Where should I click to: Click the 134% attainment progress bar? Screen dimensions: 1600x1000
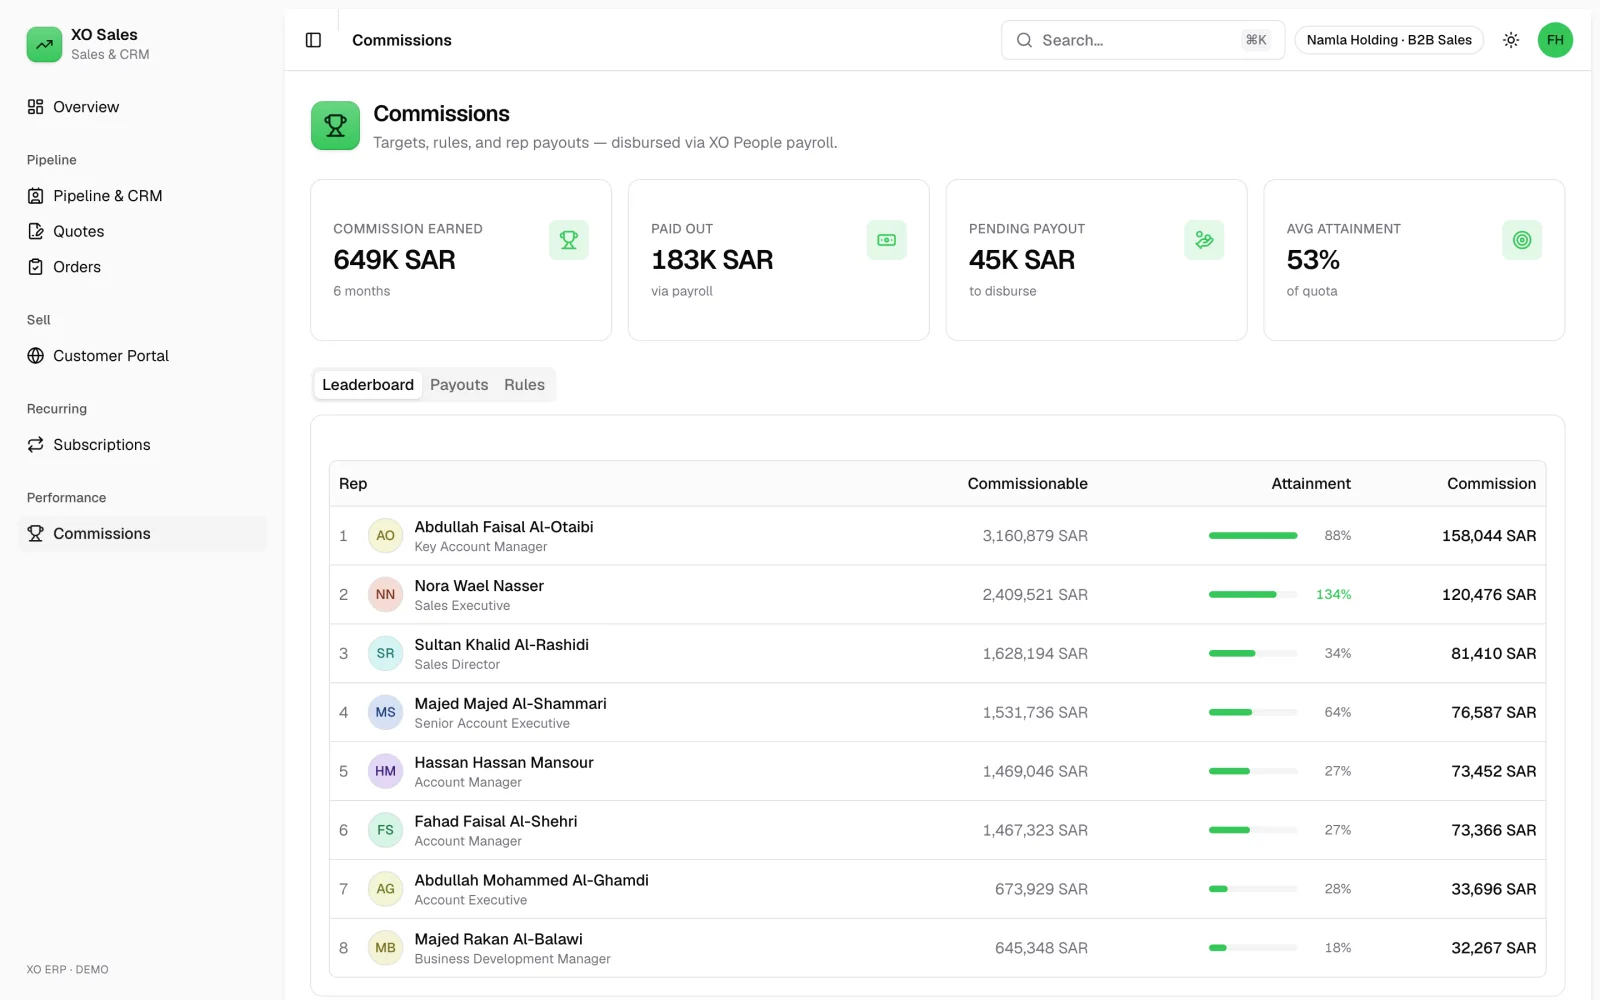coord(1253,595)
